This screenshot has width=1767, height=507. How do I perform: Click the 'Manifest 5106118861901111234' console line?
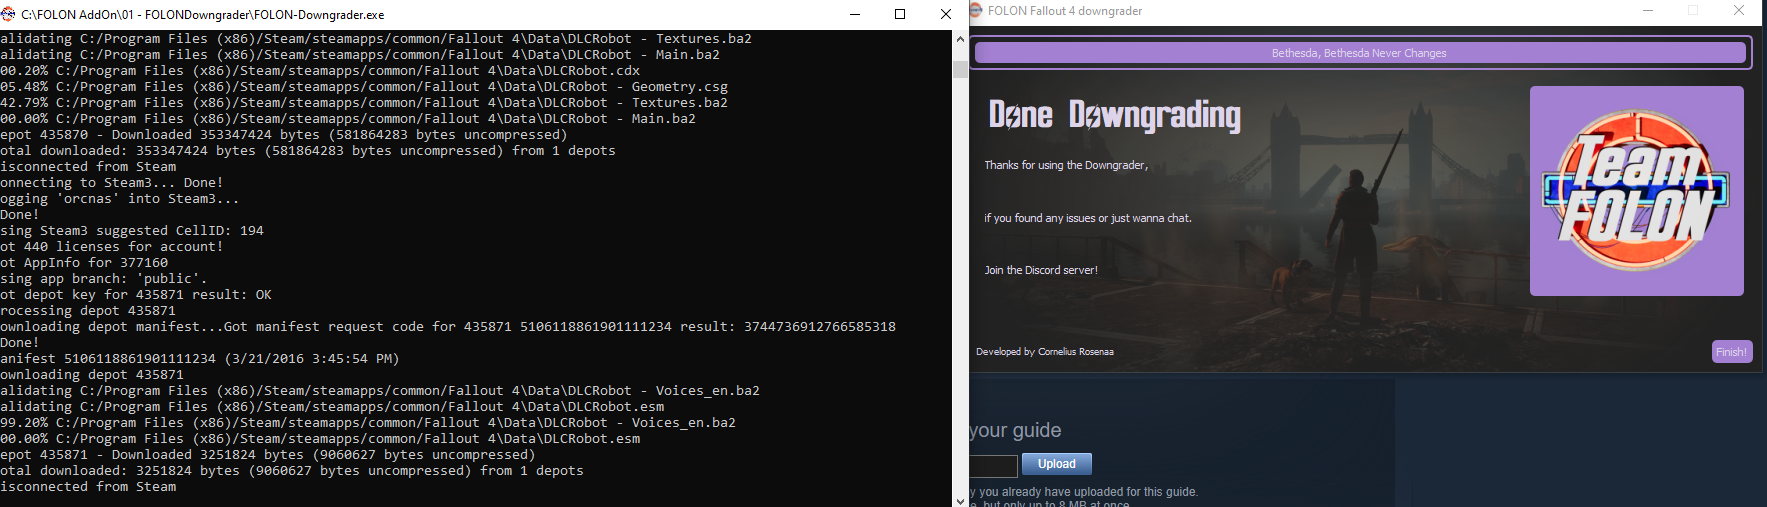[x=200, y=359]
